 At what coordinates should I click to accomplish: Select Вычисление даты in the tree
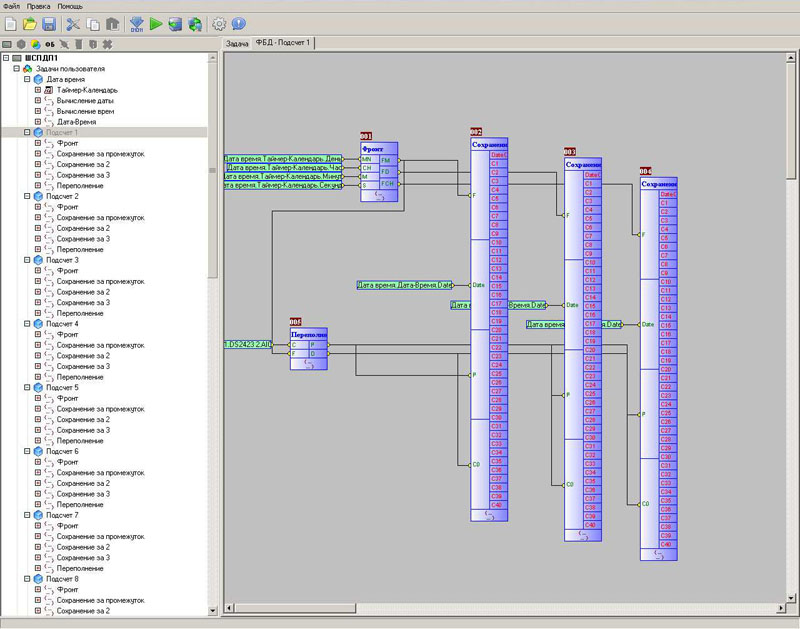pyautogui.click(x=85, y=101)
